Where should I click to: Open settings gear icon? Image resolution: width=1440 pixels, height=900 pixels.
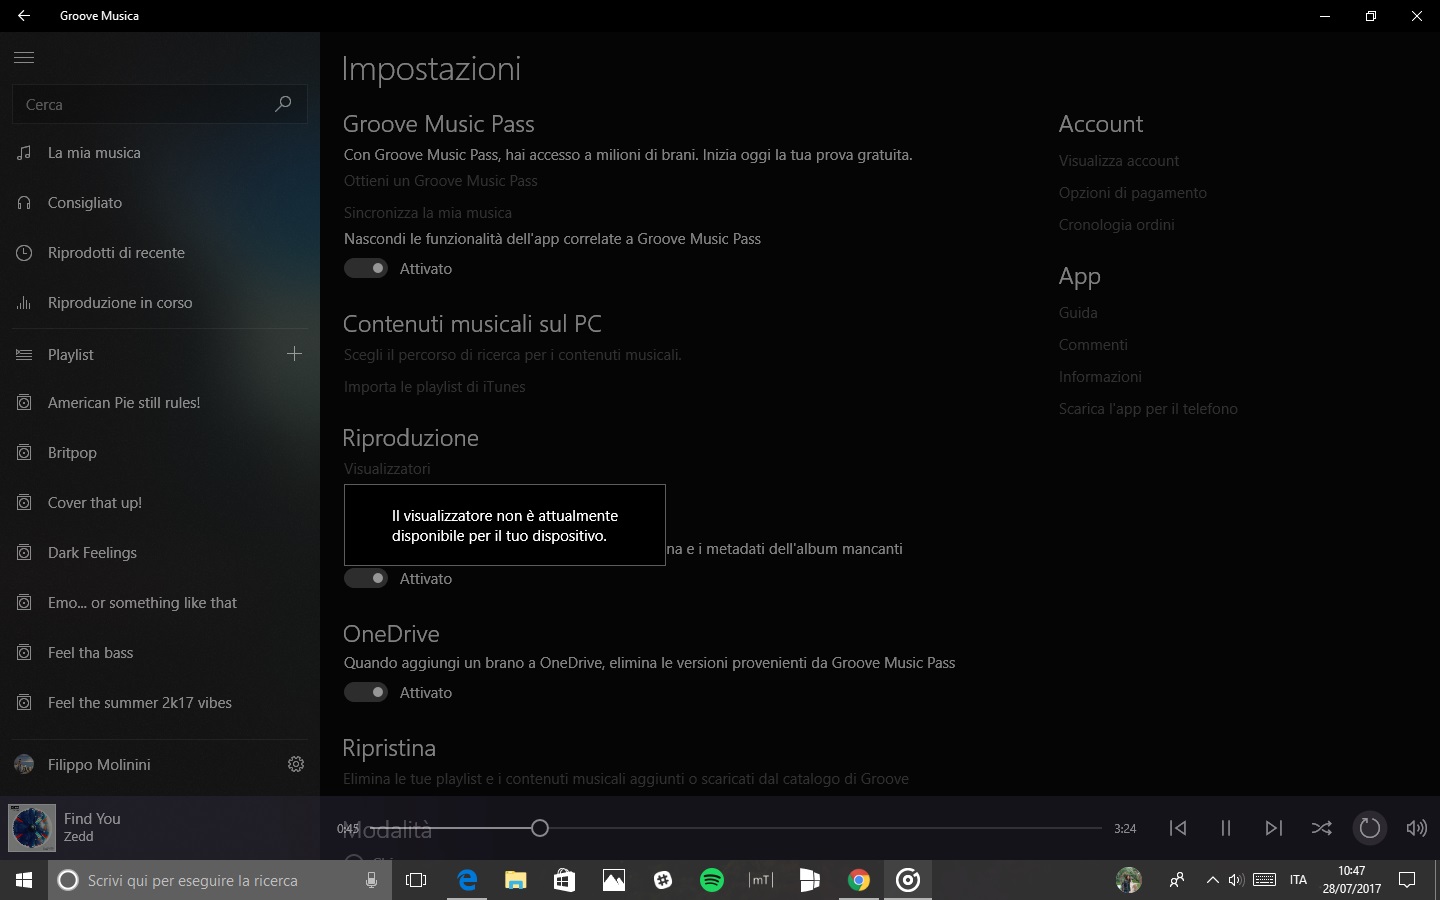pos(296,764)
